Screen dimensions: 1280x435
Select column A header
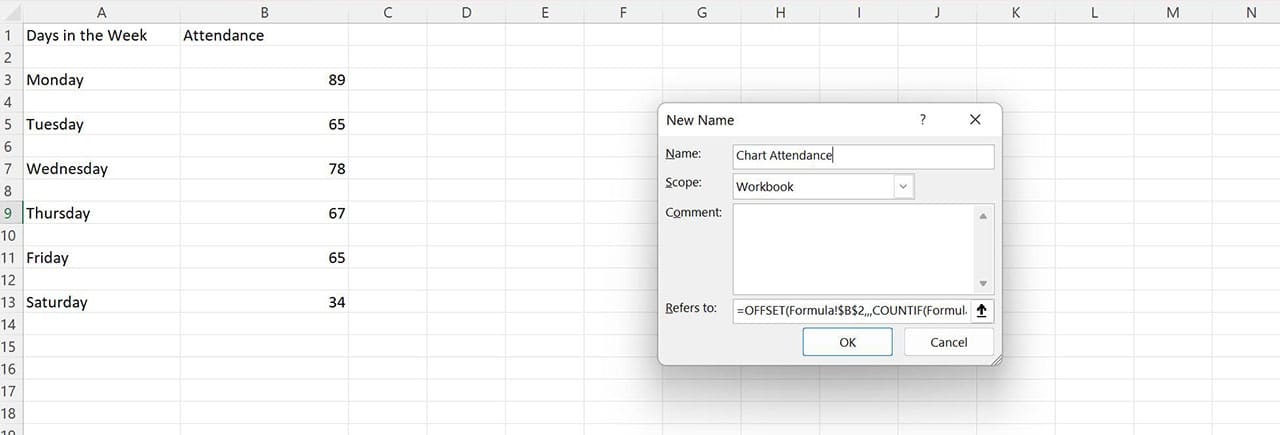click(x=101, y=12)
